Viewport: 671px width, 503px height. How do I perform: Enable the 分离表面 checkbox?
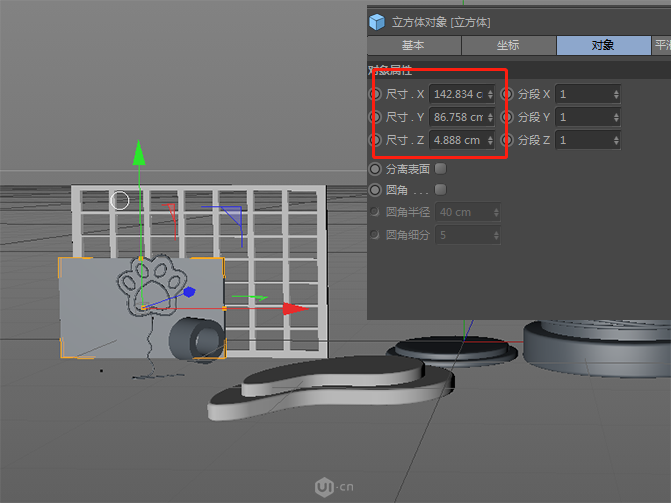440,169
